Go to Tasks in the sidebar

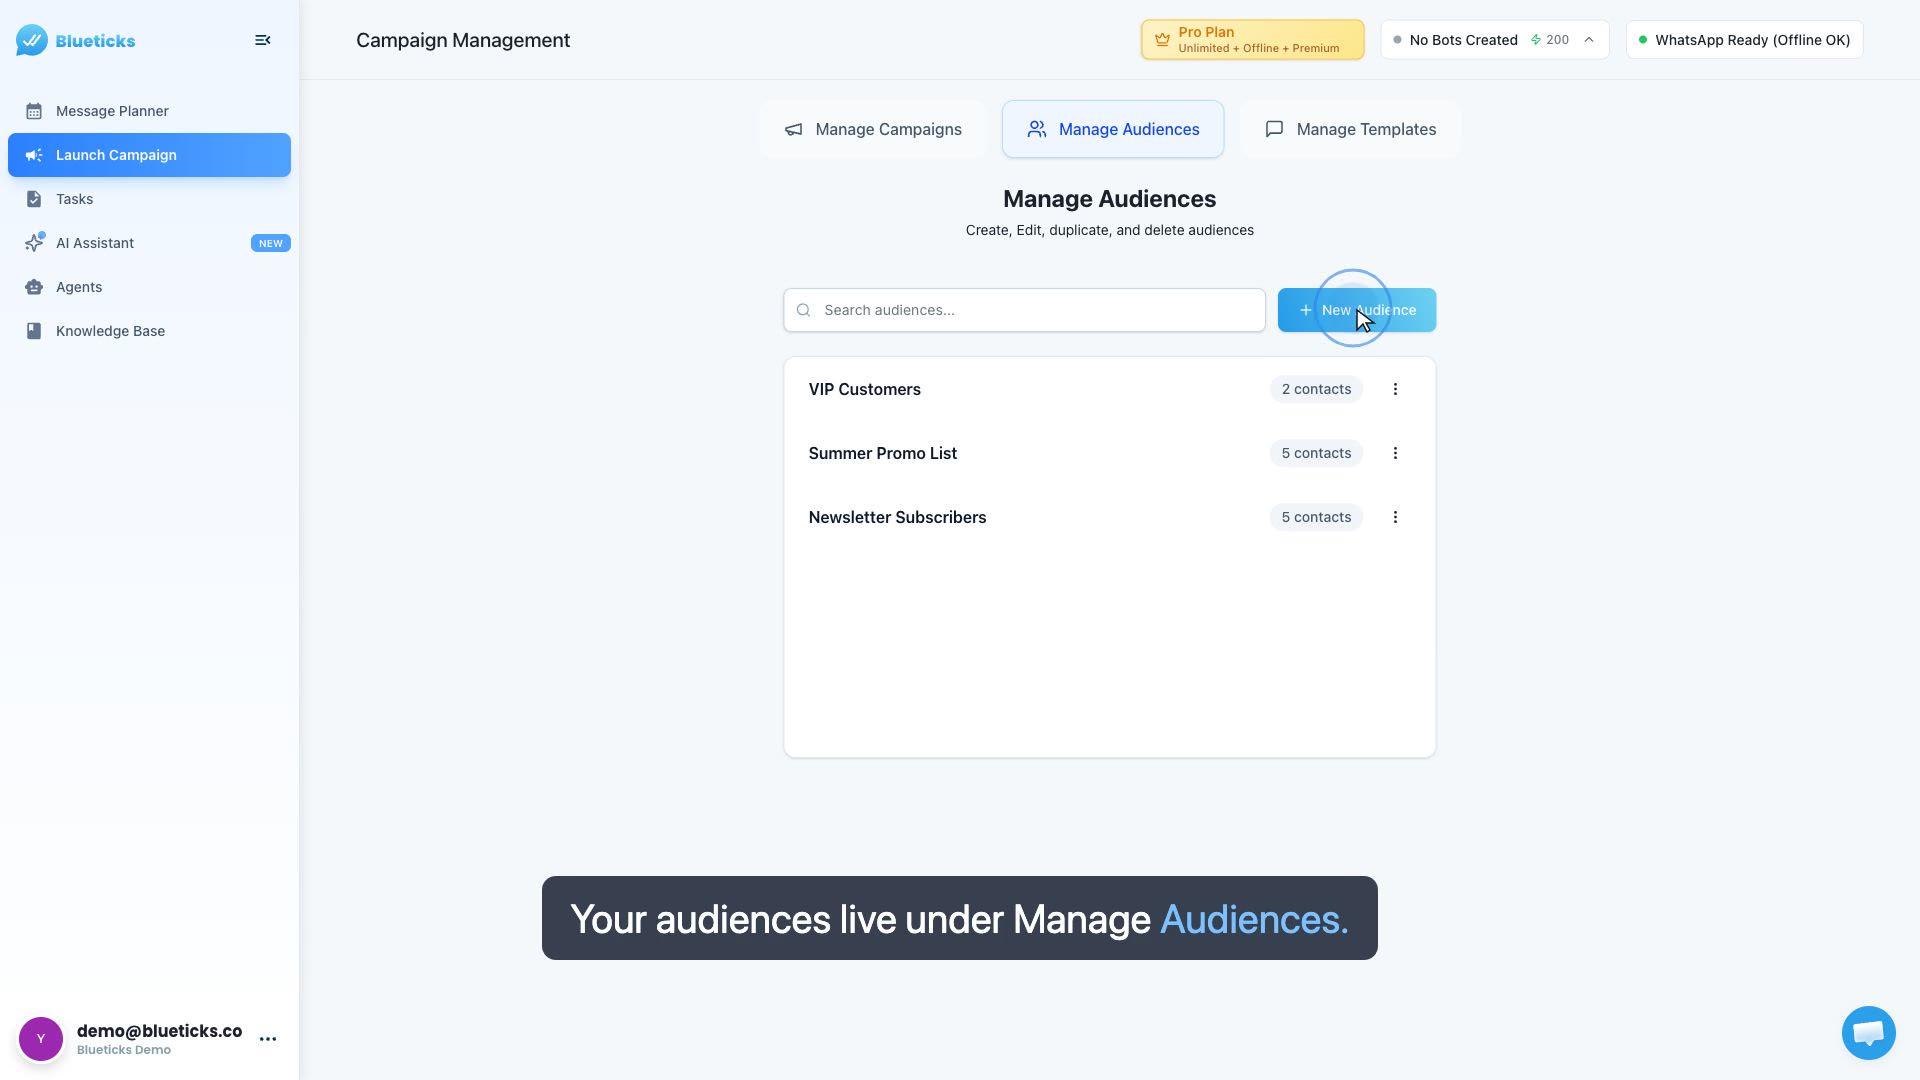[149, 199]
